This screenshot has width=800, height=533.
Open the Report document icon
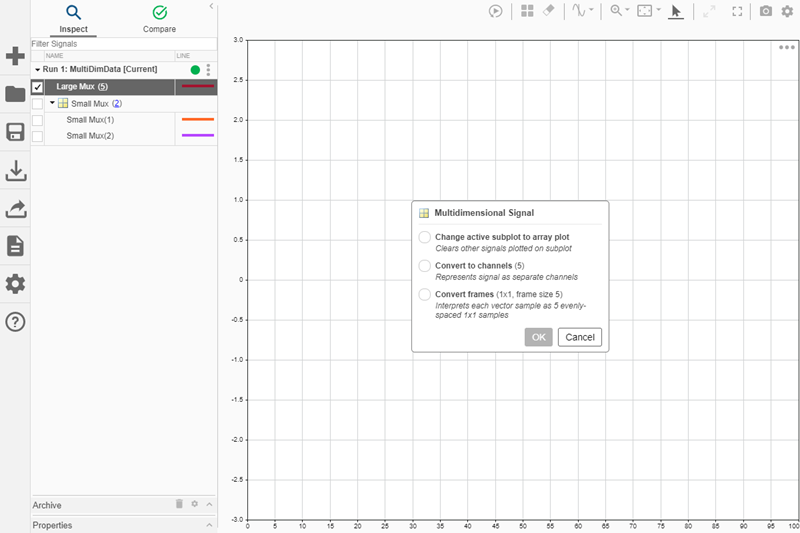coord(15,246)
